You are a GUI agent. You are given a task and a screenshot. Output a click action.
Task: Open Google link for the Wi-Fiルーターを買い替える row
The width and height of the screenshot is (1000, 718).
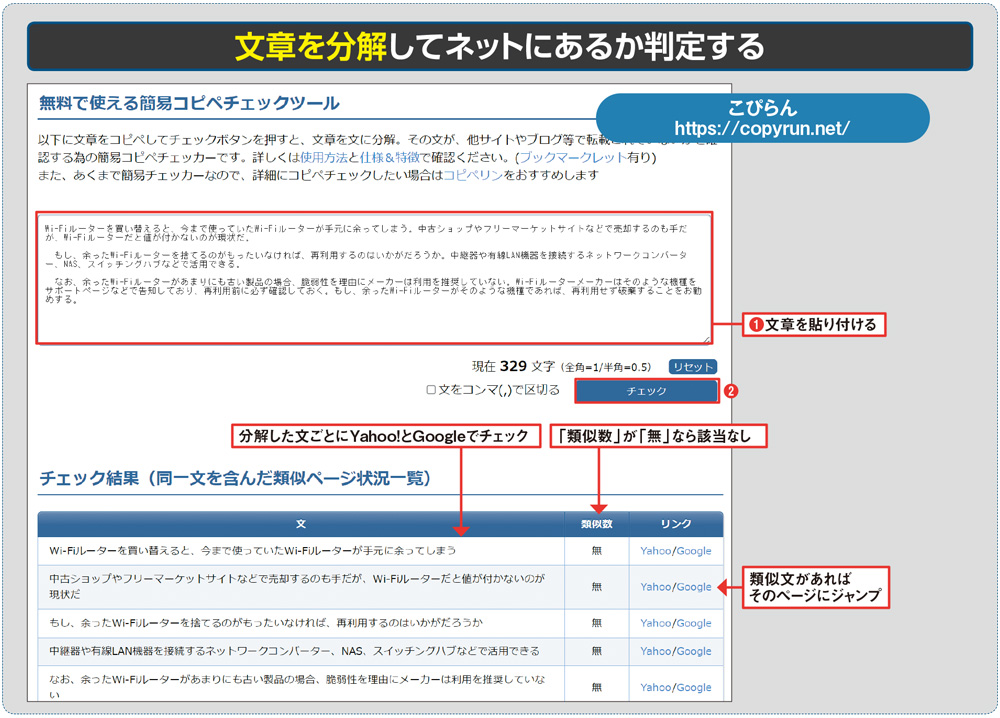tap(694, 549)
